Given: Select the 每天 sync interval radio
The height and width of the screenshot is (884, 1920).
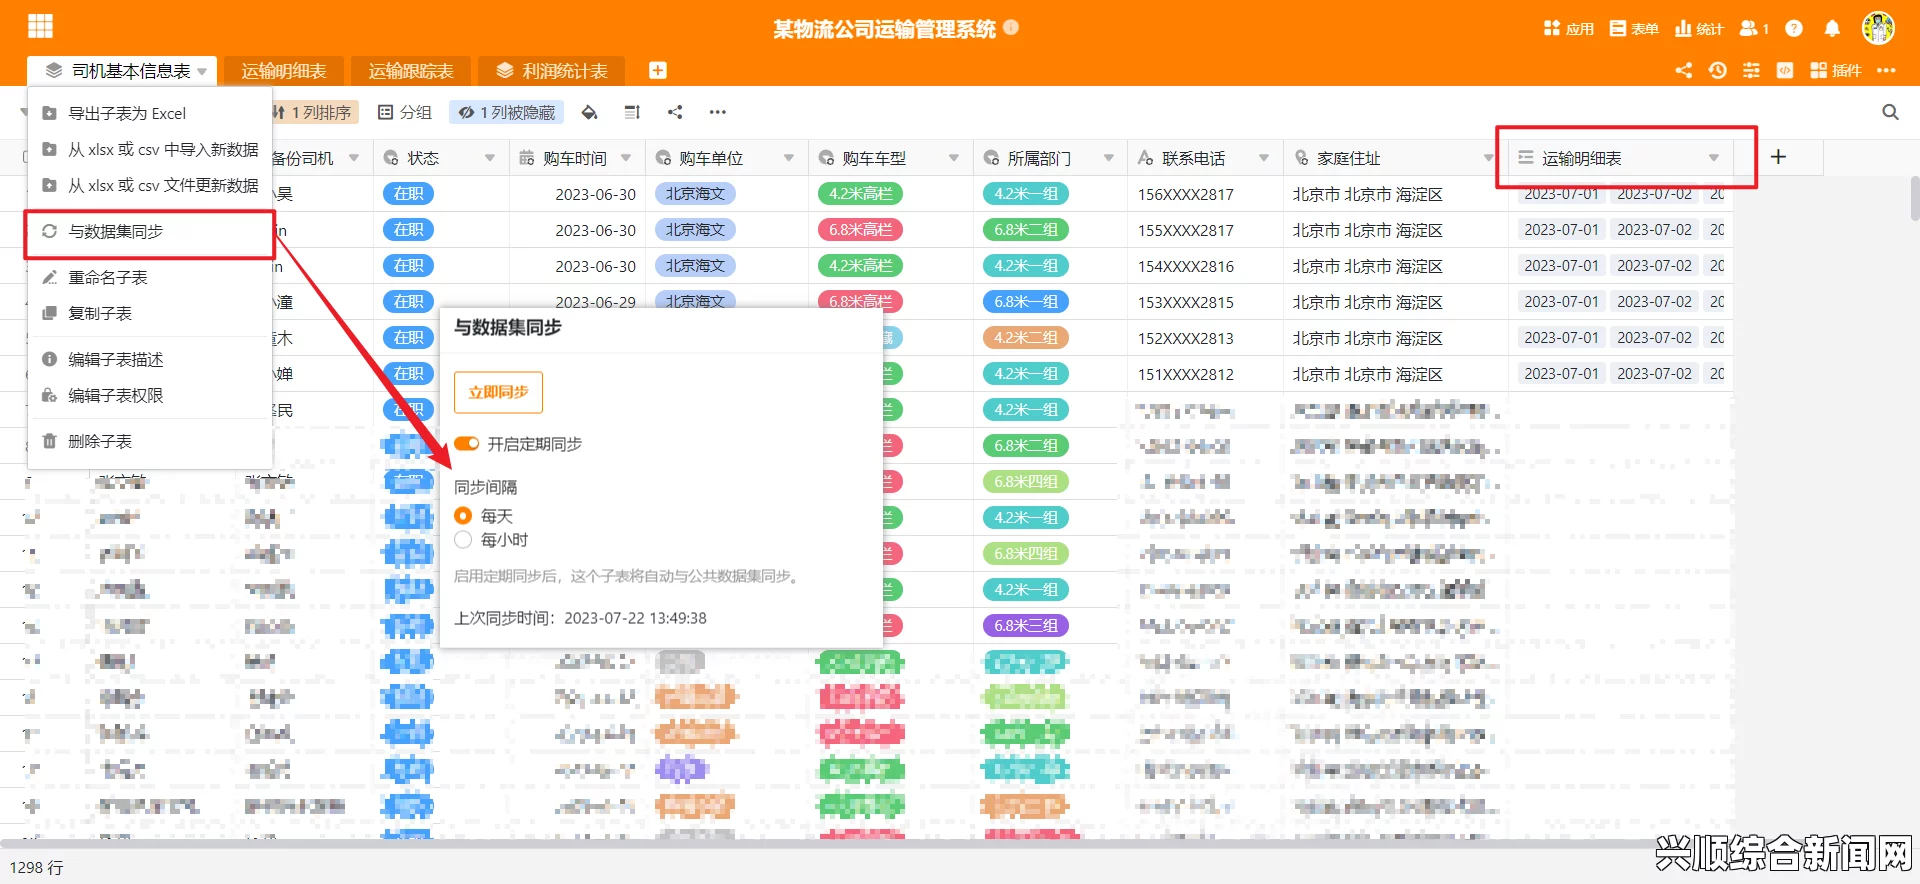Looking at the screenshot, I should coord(463,516).
